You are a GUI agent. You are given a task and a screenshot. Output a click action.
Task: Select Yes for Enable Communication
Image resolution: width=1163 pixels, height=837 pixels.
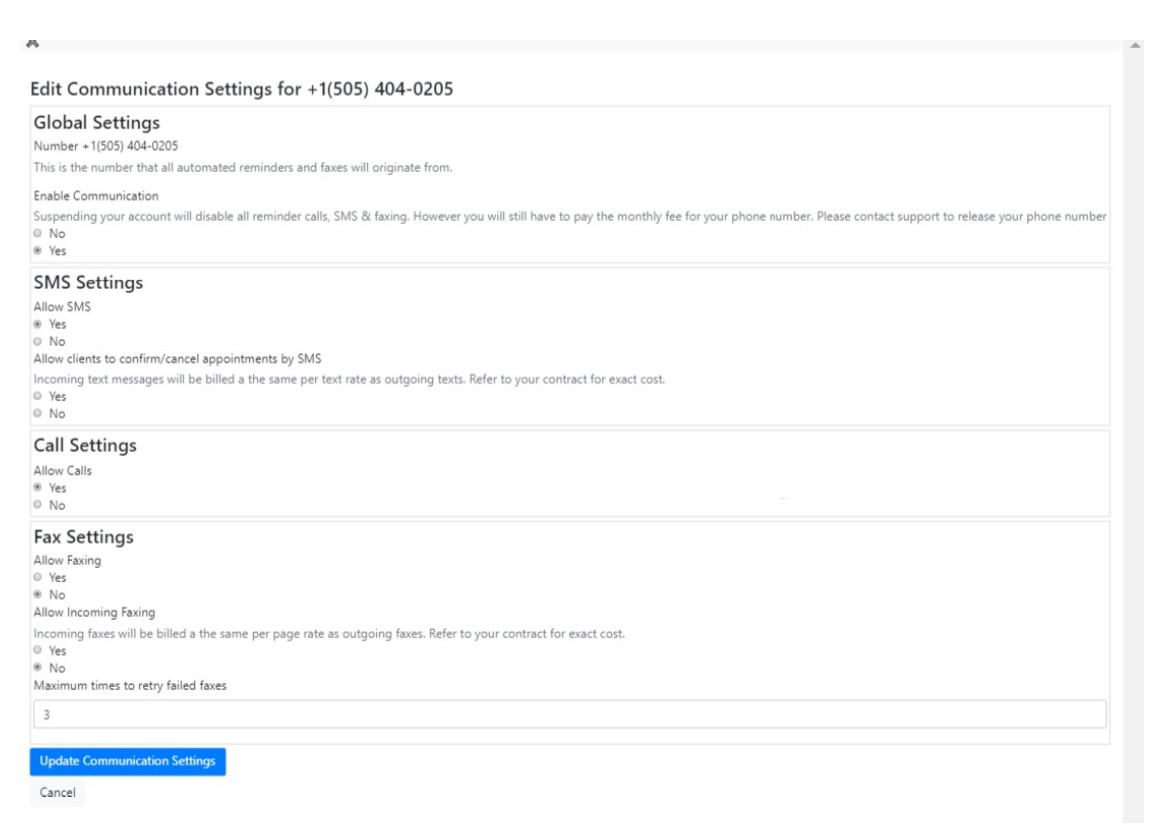(38, 251)
